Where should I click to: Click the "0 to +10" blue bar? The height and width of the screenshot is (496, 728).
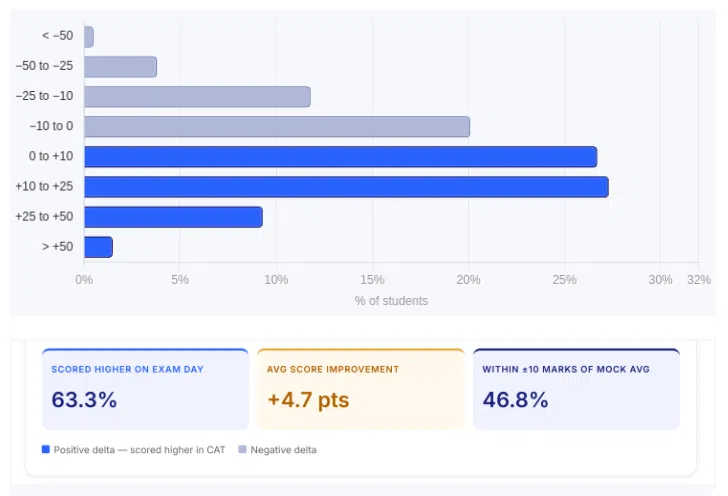click(340, 157)
